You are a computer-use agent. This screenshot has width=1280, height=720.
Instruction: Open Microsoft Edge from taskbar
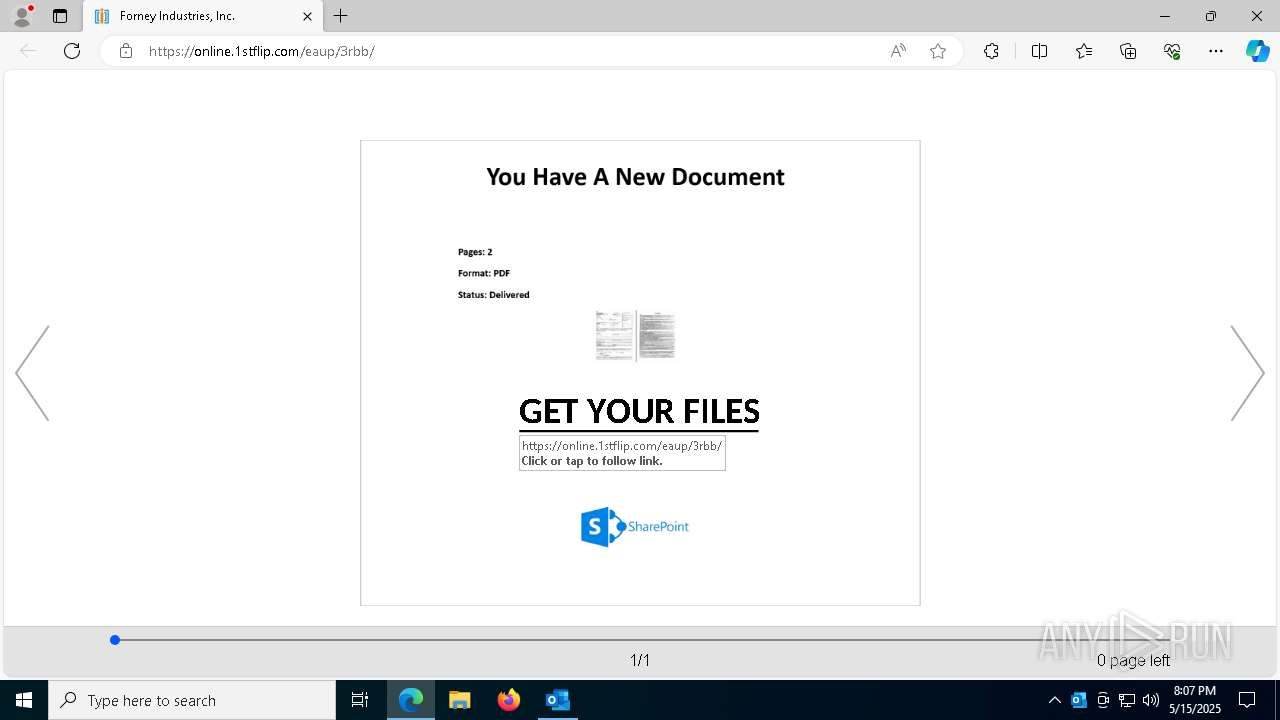coord(411,700)
